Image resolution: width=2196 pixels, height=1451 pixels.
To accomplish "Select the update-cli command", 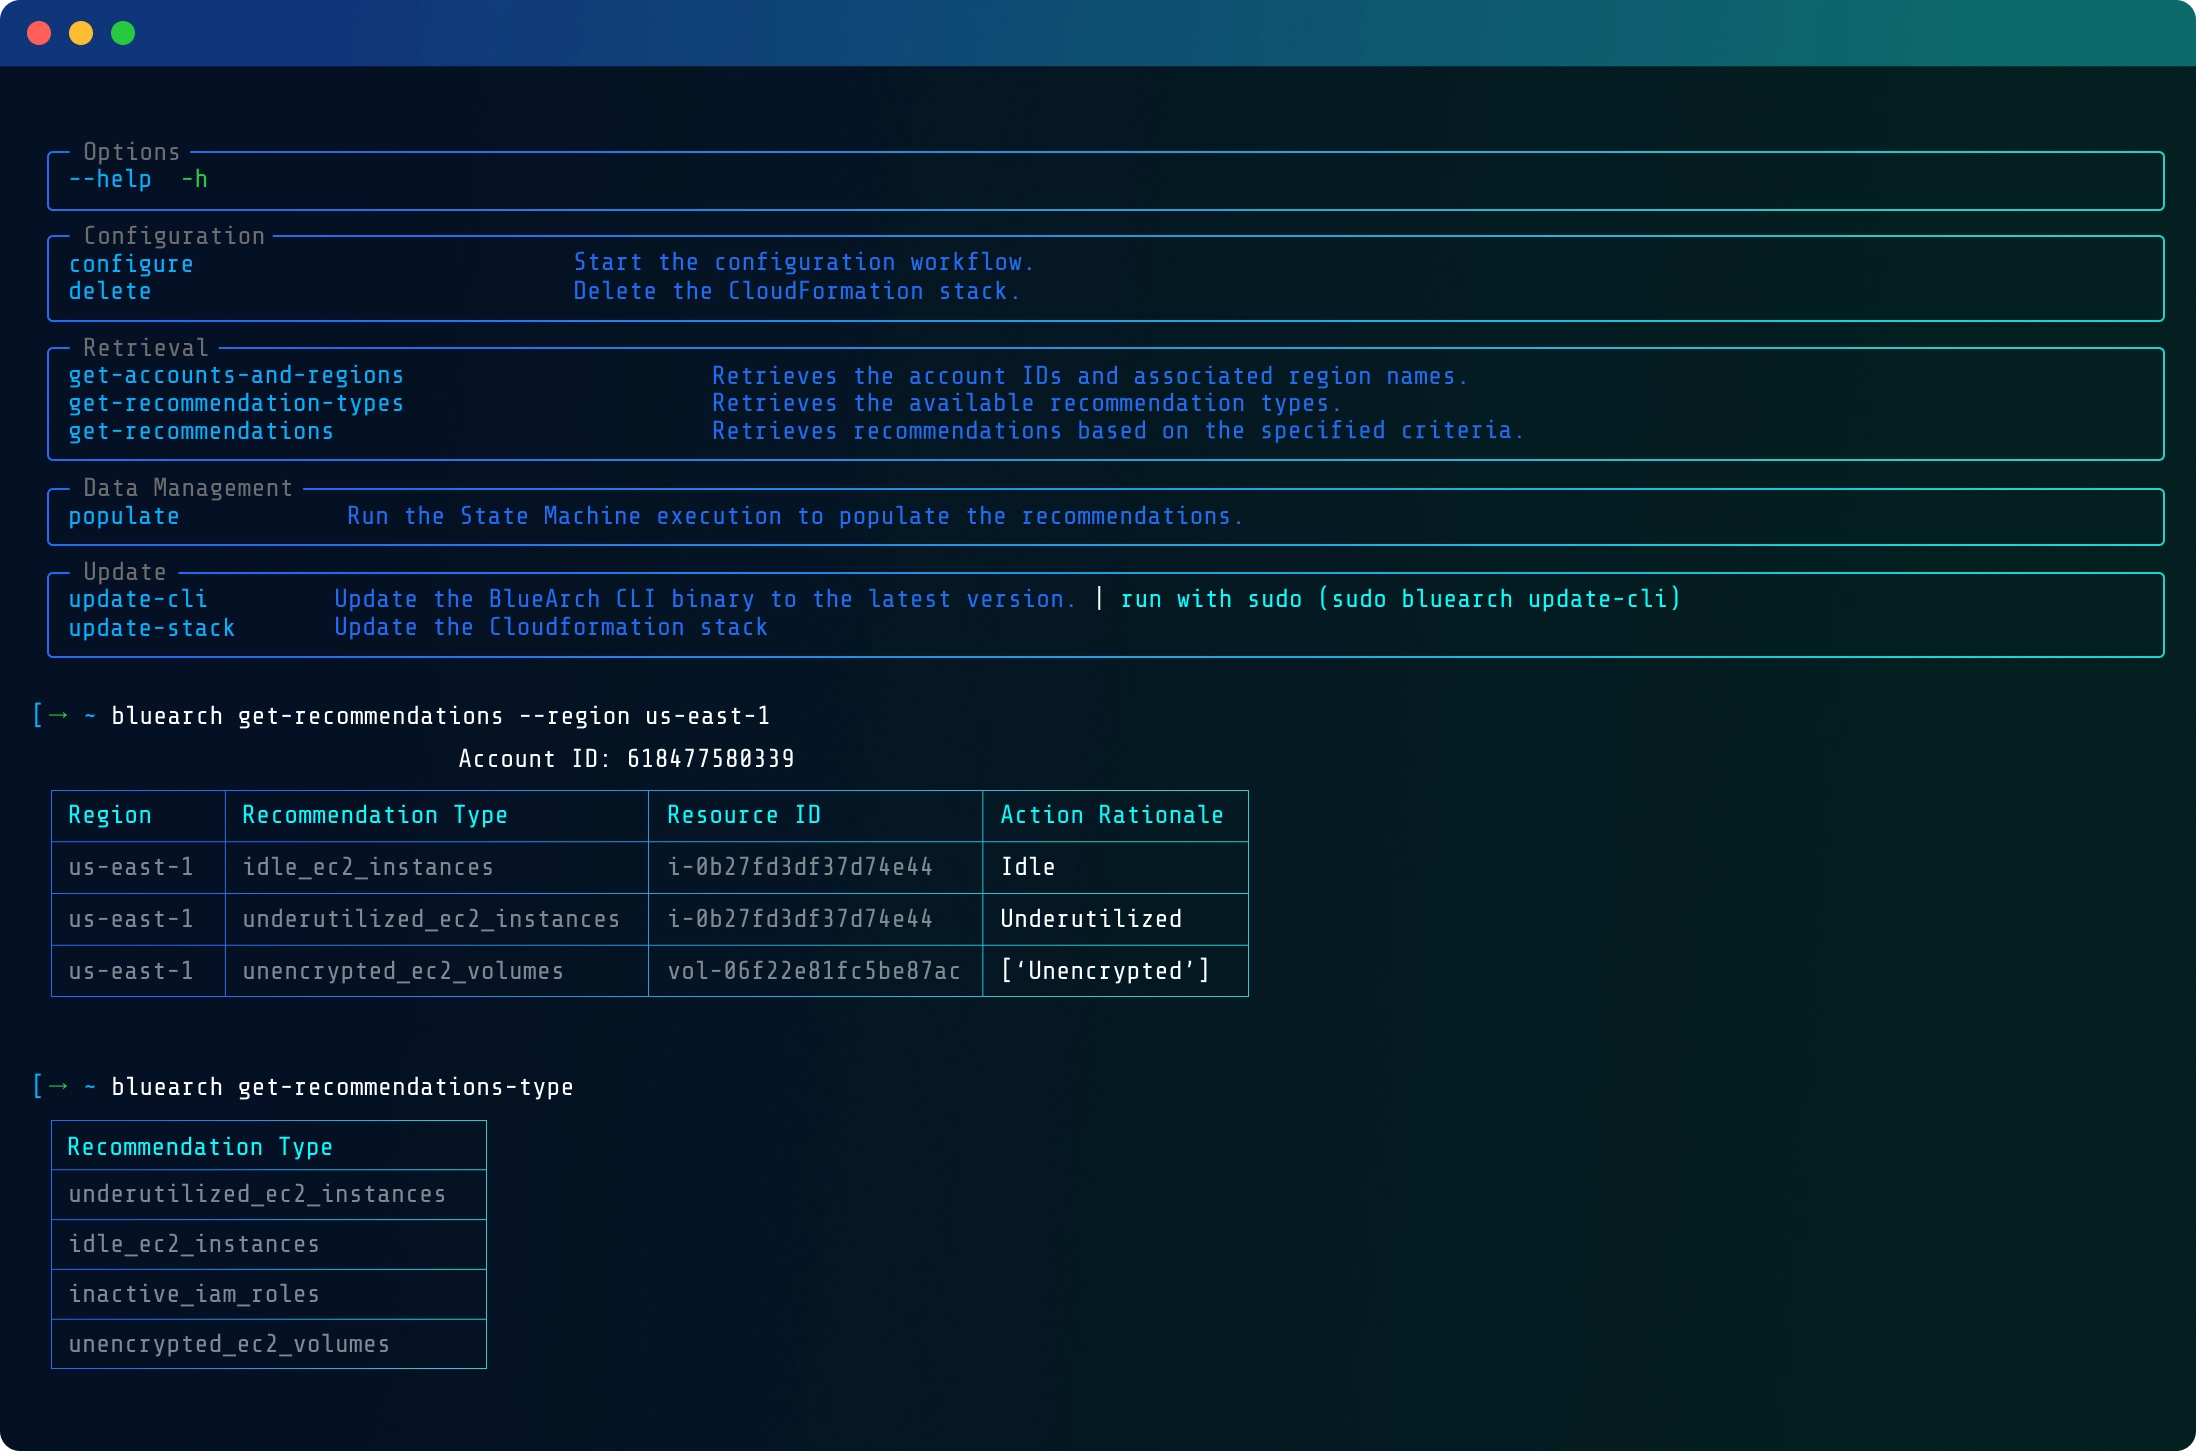I will coord(137,598).
